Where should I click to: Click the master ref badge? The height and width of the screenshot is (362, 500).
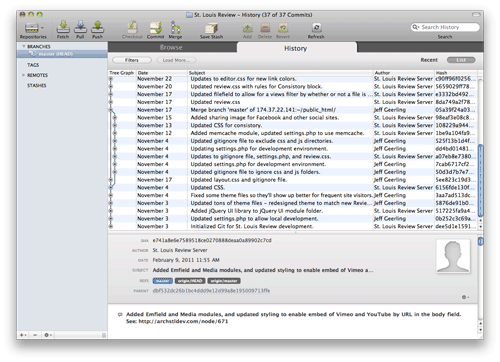(x=163, y=281)
